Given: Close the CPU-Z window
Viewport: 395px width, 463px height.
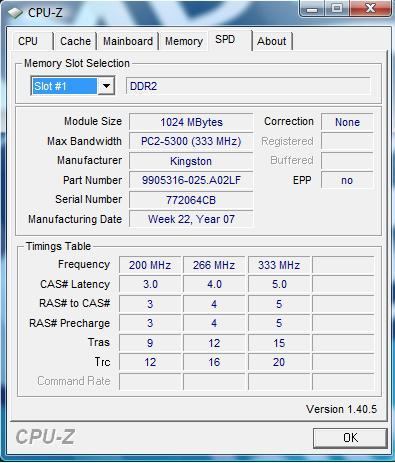Looking at the screenshot, I should (370, 8).
